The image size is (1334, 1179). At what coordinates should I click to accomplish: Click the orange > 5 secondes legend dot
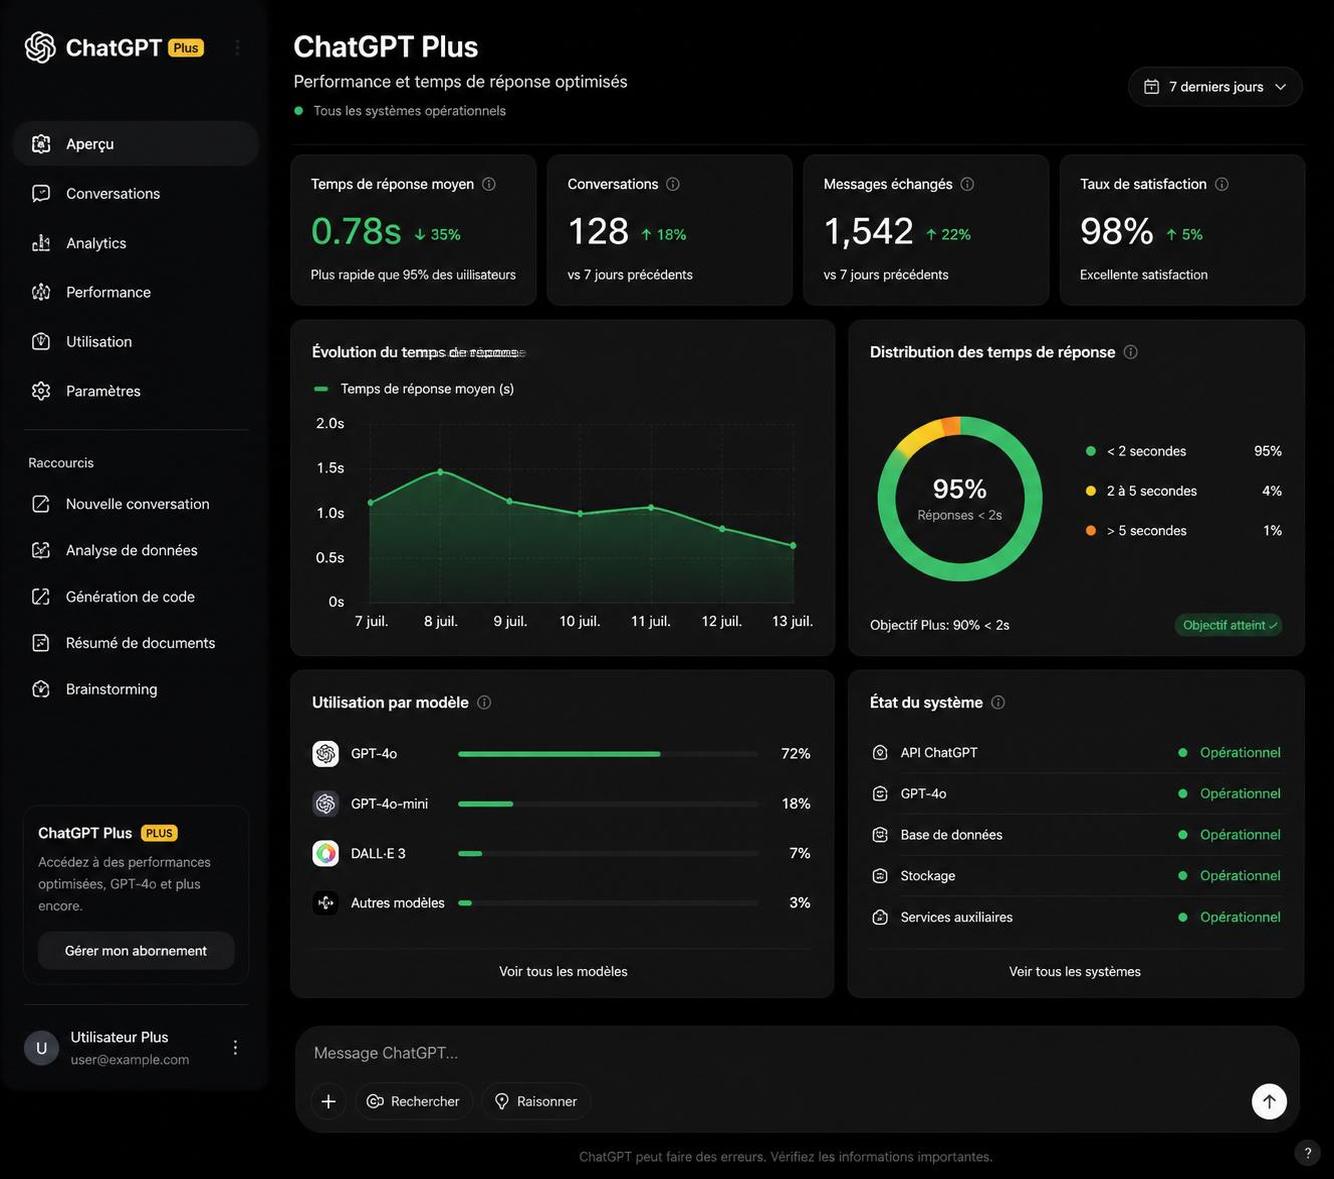coord(1091,531)
